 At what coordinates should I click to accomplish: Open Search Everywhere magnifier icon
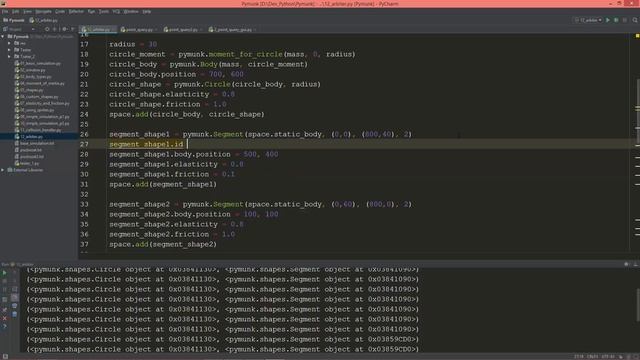[x=635, y=20]
